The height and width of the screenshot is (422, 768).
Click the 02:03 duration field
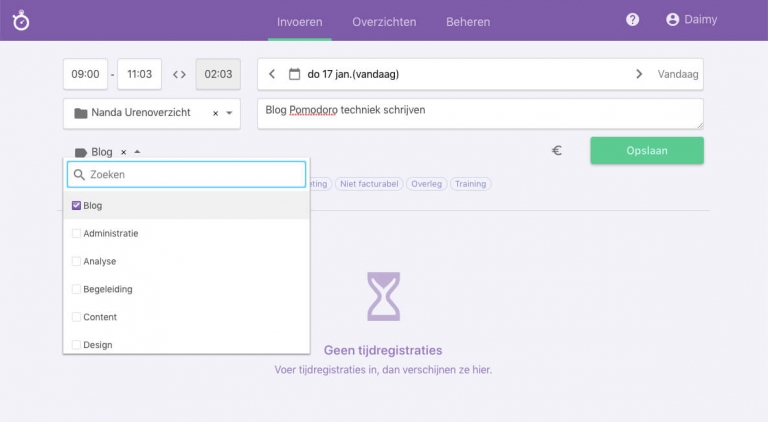coord(218,74)
